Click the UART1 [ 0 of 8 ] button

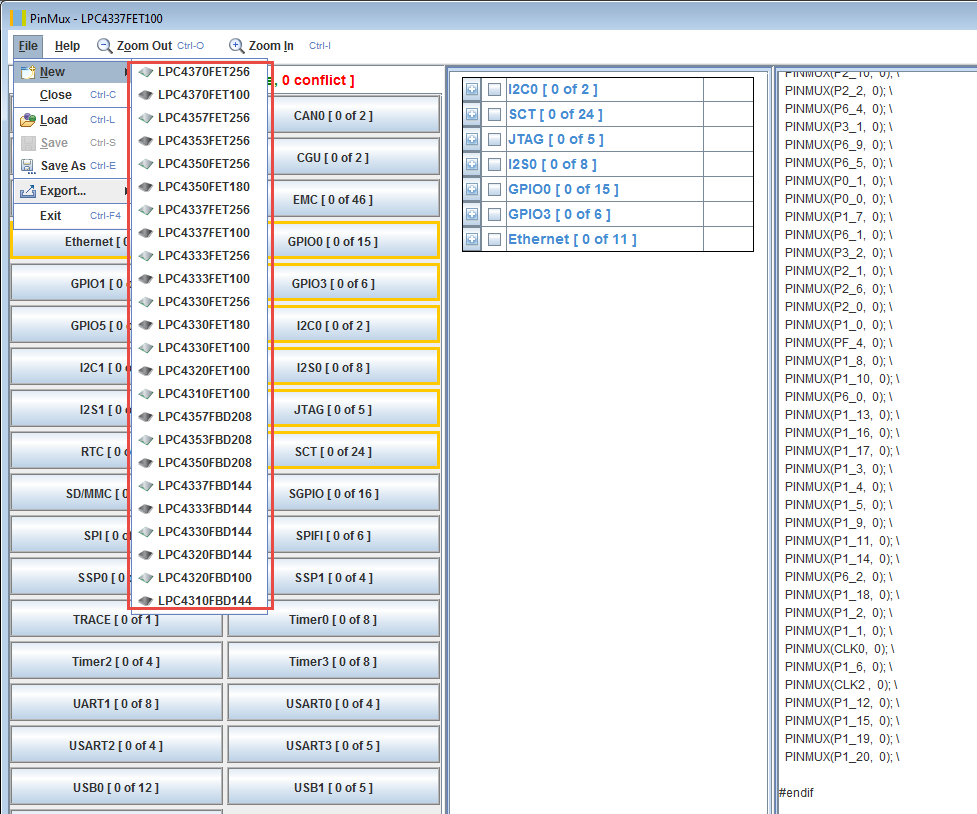point(117,704)
